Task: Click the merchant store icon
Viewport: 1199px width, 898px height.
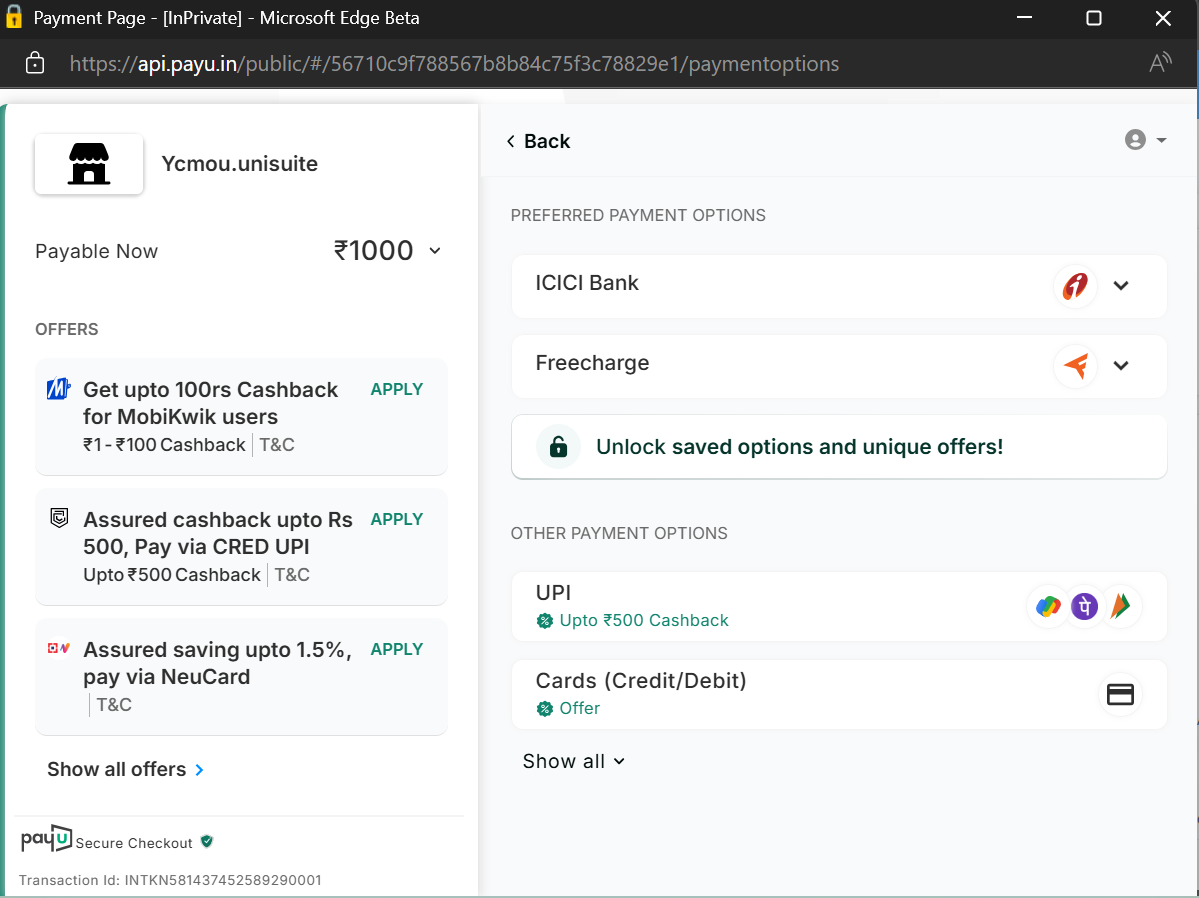Action: [89, 164]
